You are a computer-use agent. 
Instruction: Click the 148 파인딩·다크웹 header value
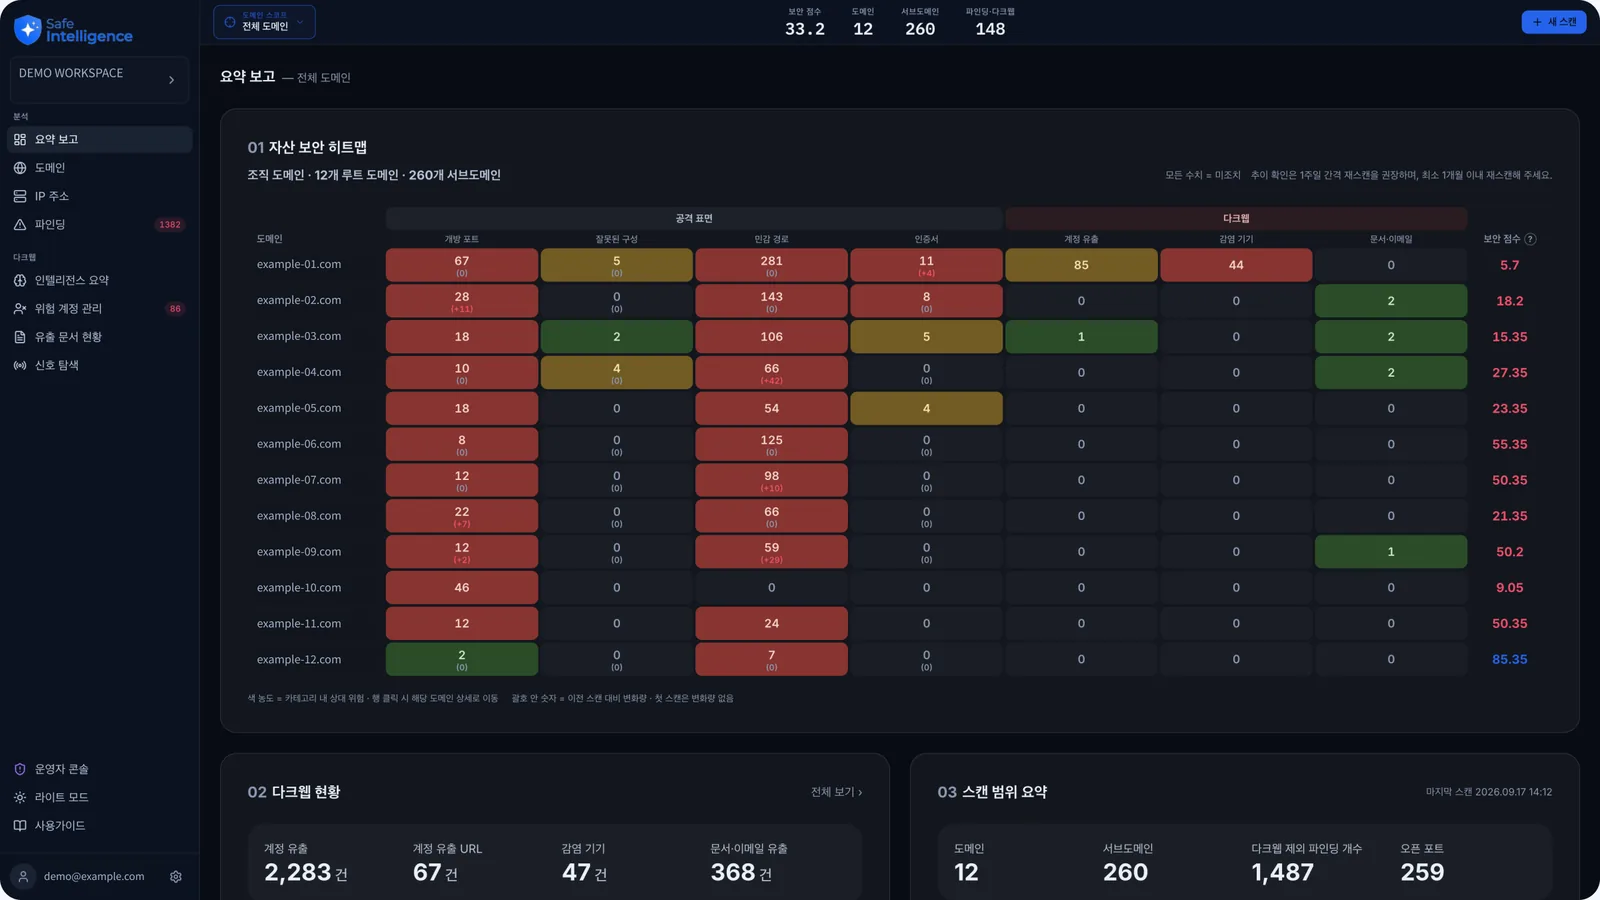(x=990, y=29)
